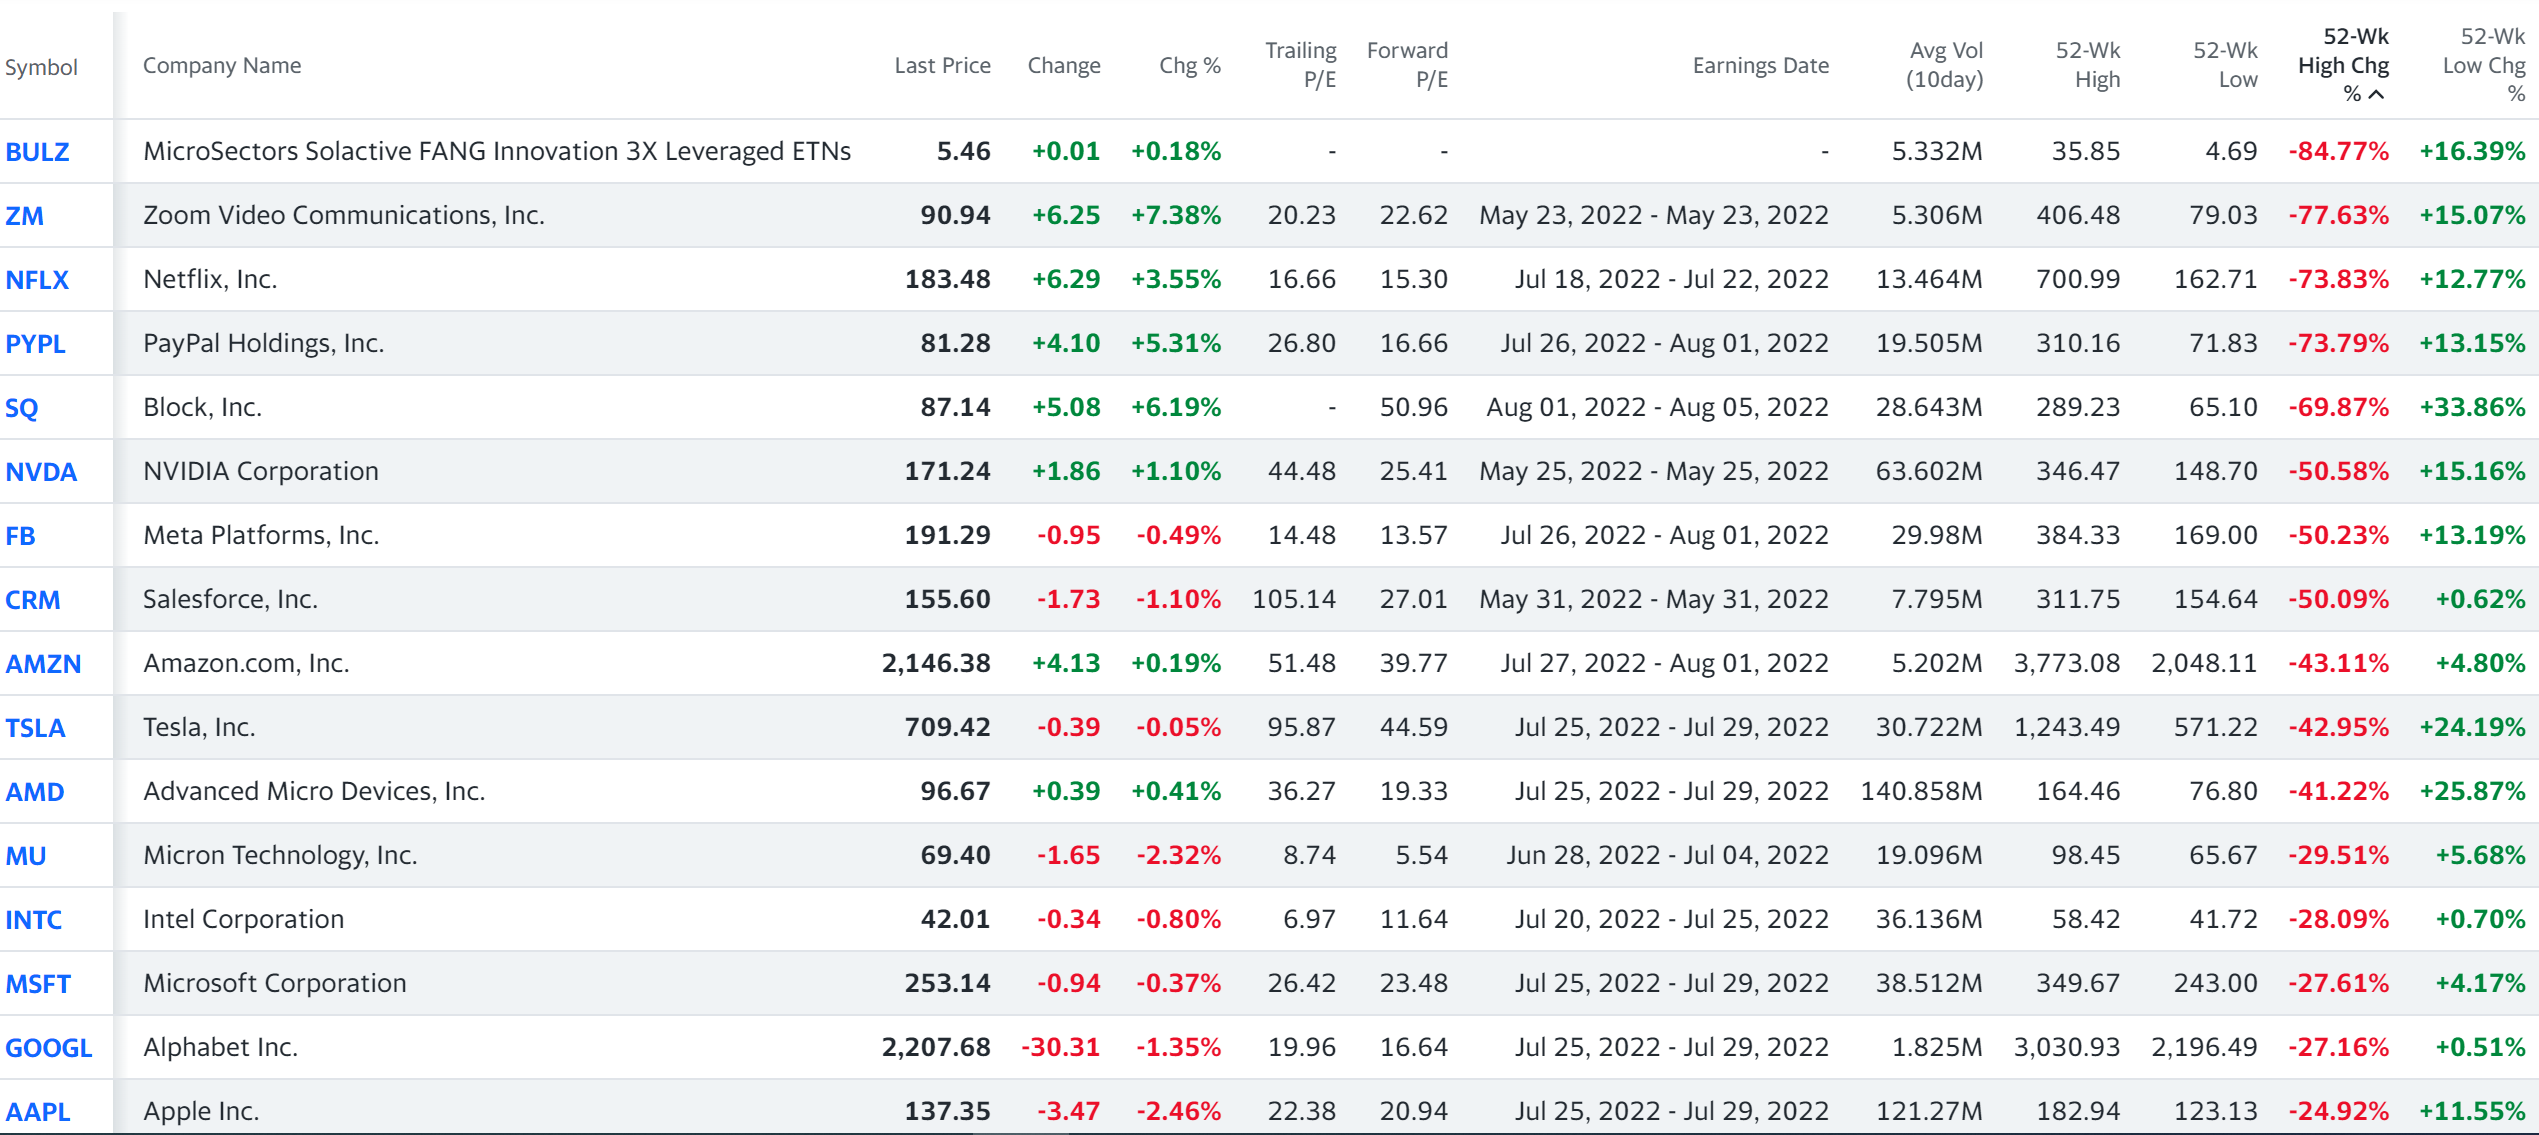Click BULZ 52-week high change -84.77%

click(2339, 151)
